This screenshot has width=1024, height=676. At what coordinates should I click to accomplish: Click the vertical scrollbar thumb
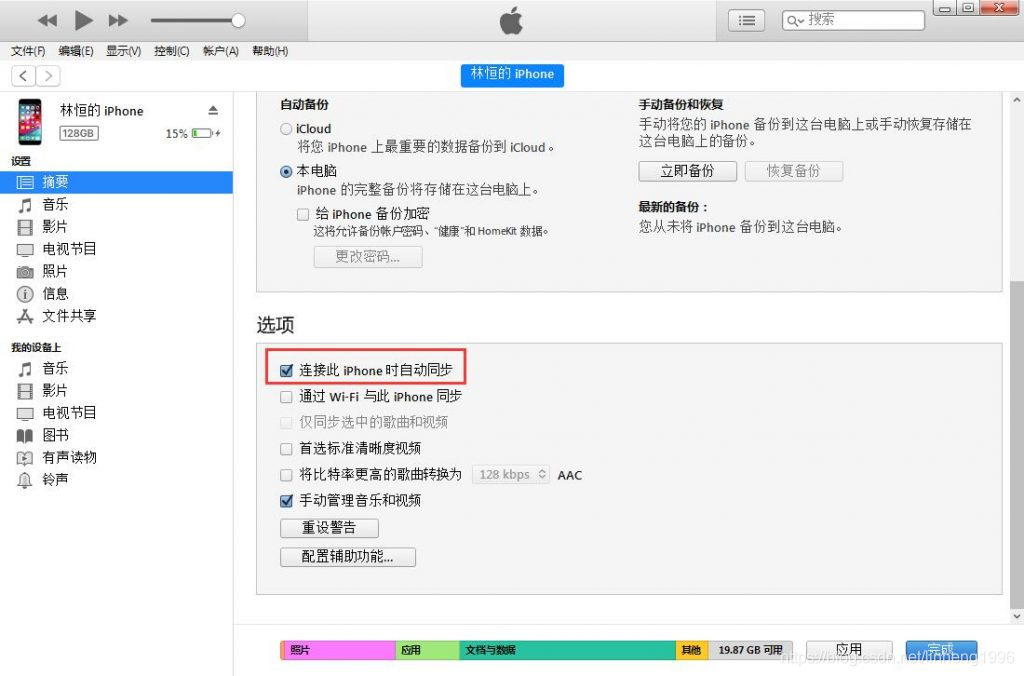pyautogui.click(x=1016, y=444)
